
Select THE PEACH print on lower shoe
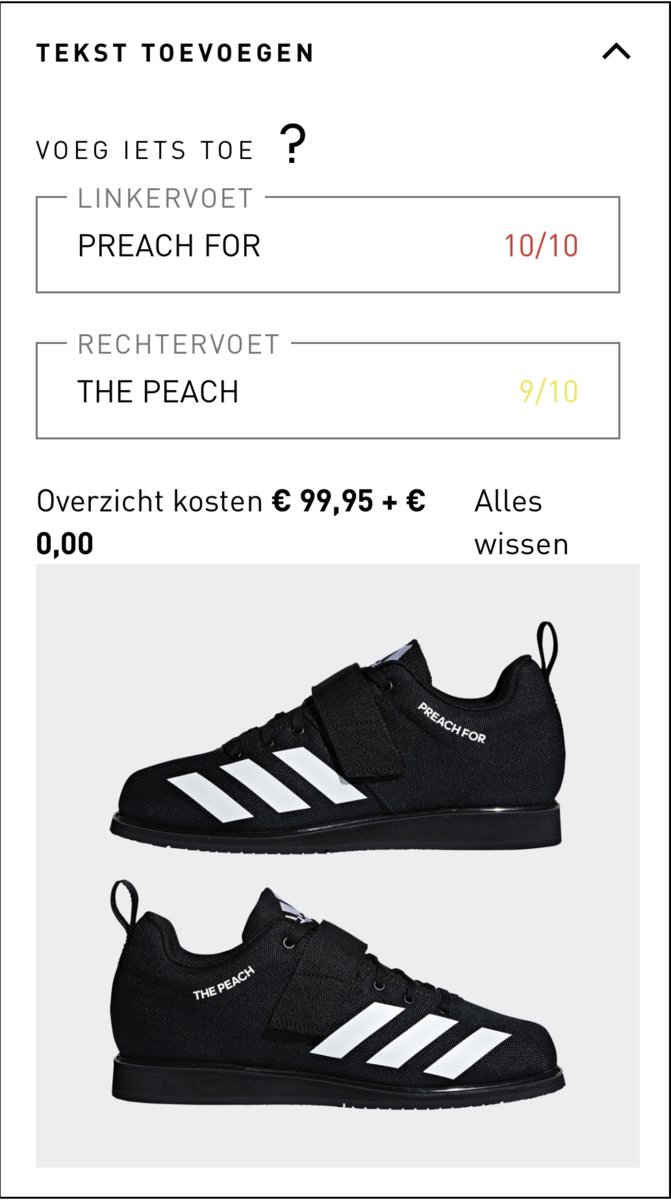(x=223, y=983)
